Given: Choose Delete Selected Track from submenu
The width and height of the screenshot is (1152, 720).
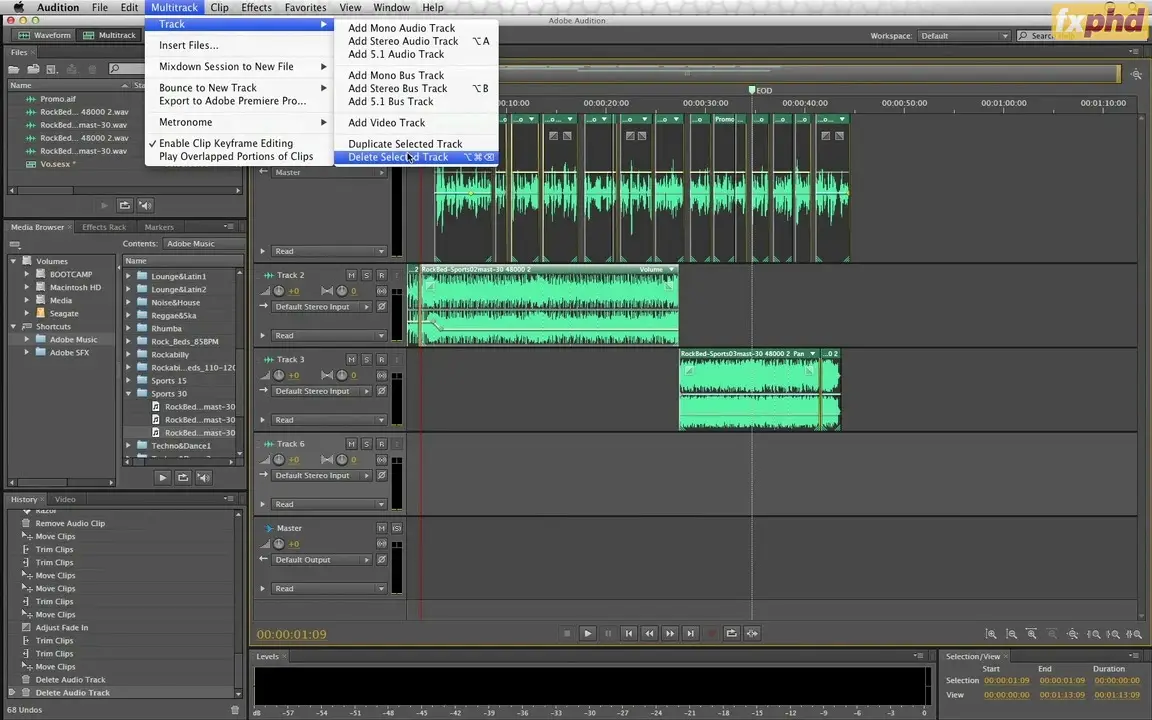Looking at the screenshot, I should point(398,157).
